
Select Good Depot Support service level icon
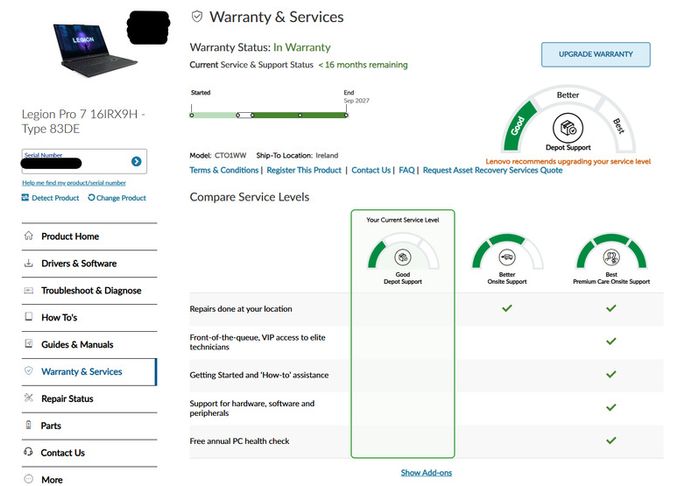tap(403, 257)
